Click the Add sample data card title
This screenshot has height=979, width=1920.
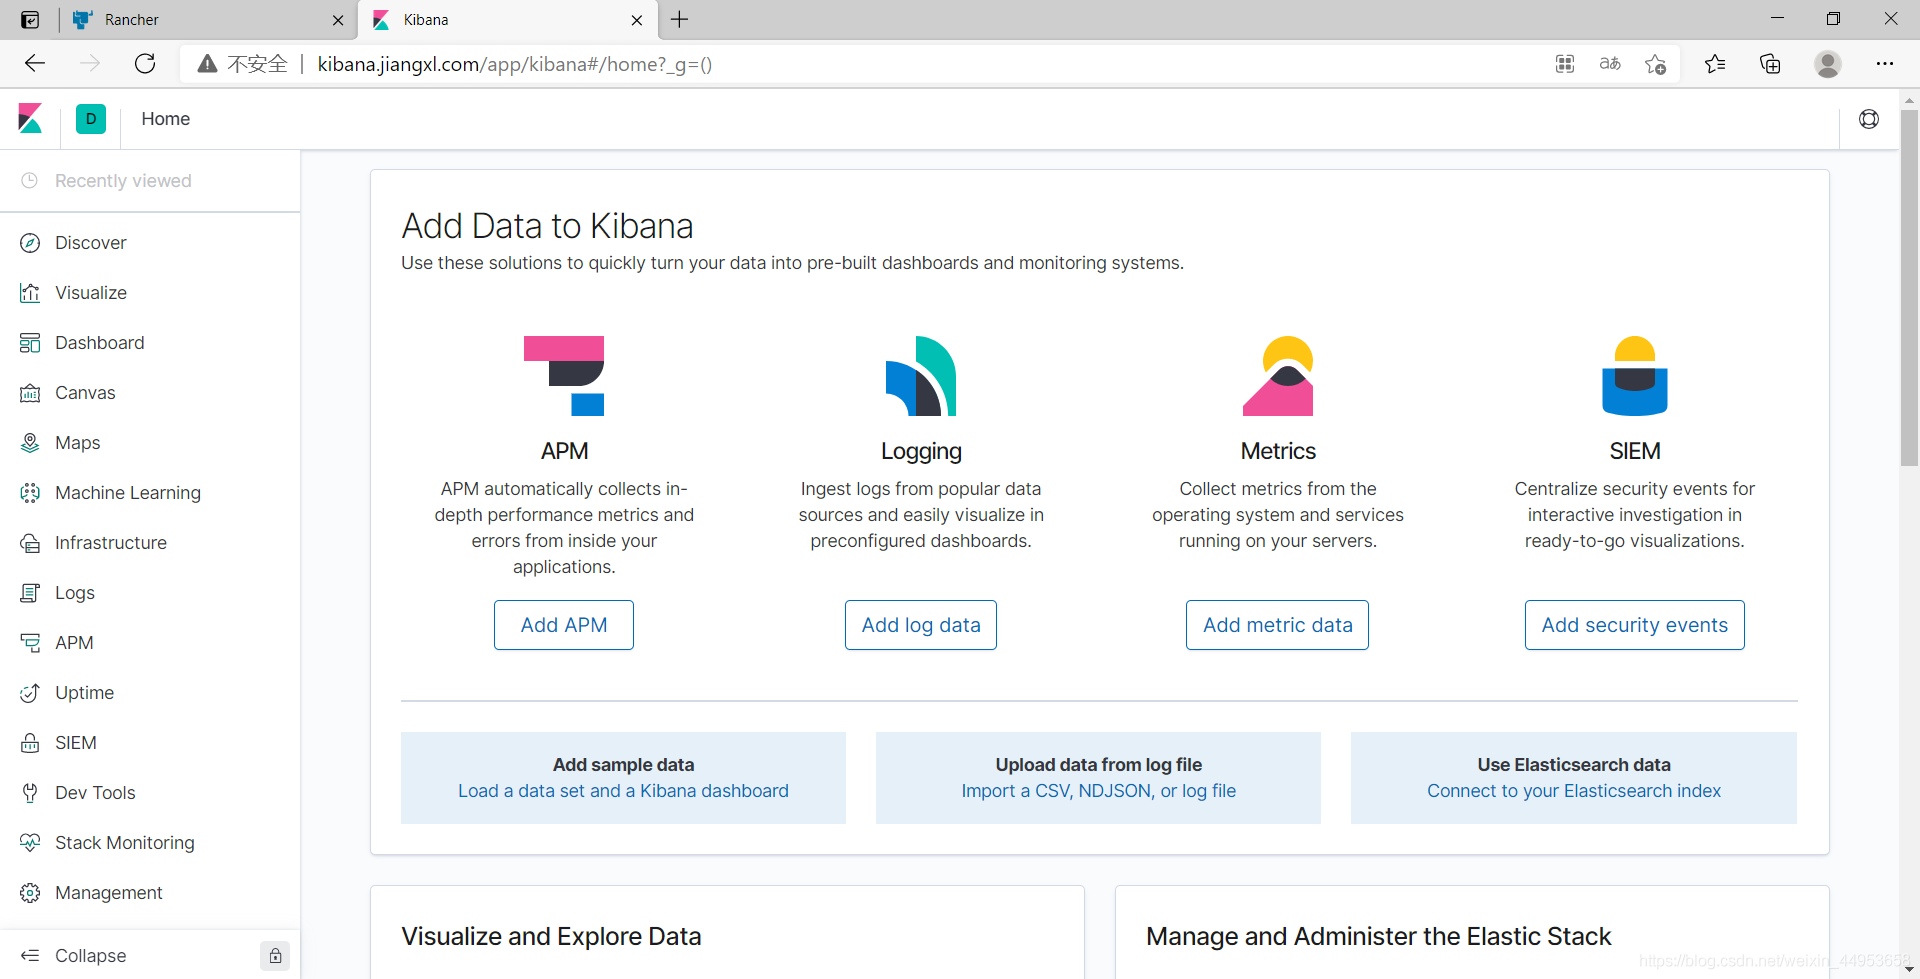(623, 765)
